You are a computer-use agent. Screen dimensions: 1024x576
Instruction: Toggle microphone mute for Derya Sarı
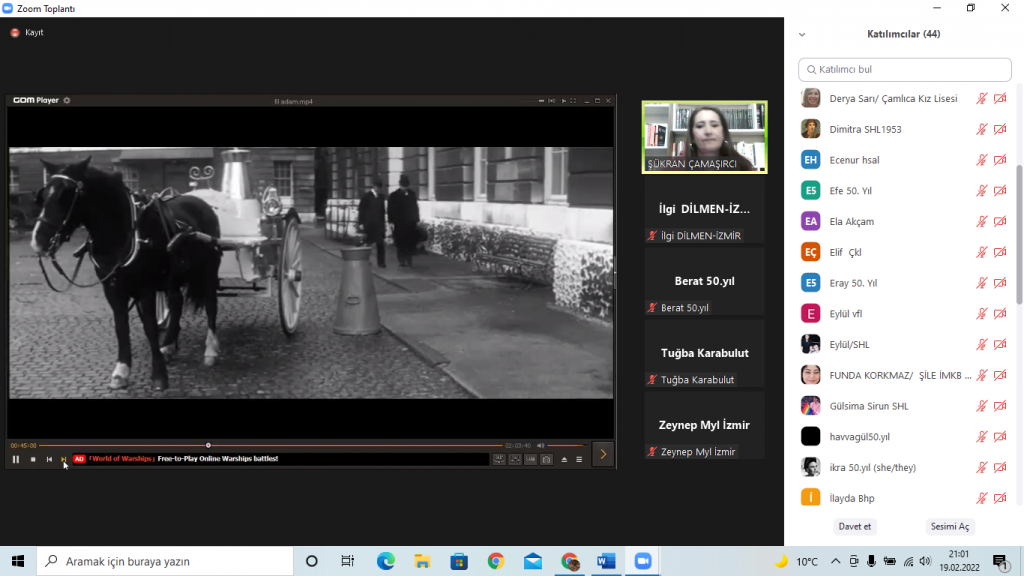click(x=982, y=98)
